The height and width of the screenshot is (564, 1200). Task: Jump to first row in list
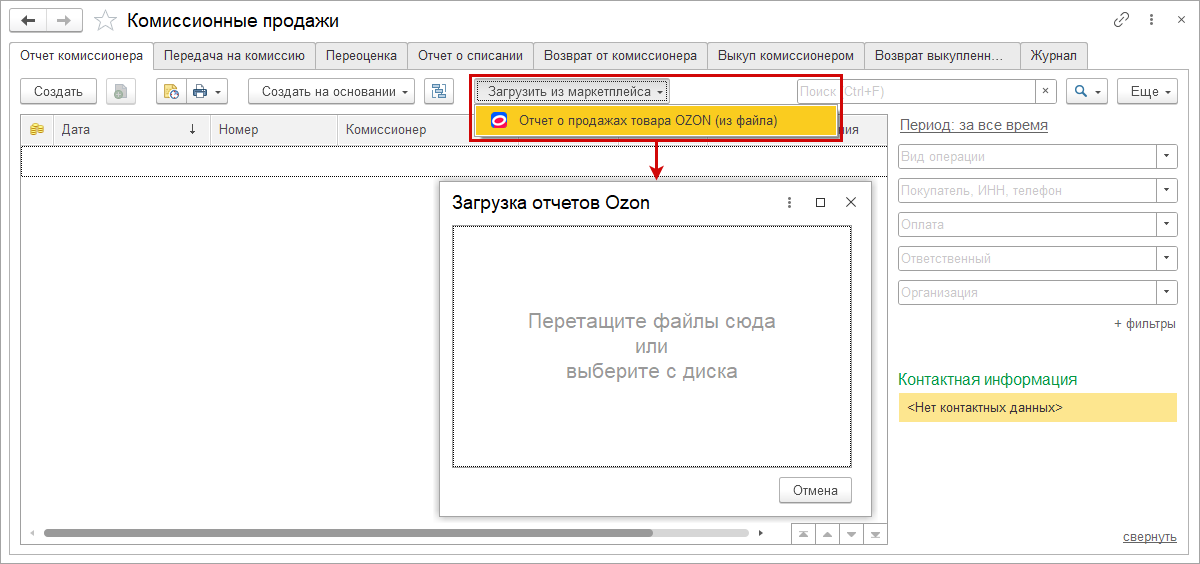(803, 534)
